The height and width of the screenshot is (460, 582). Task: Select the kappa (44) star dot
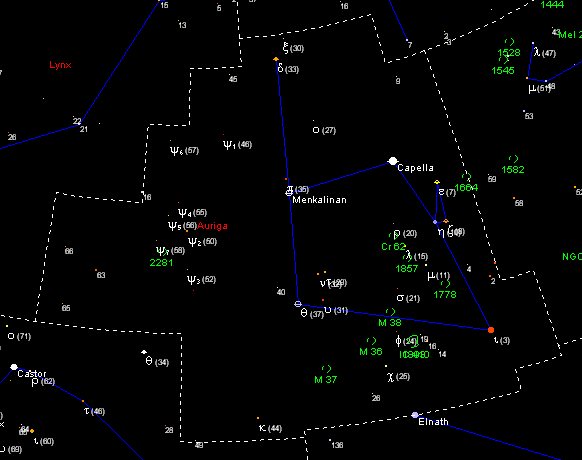(x=258, y=418)
